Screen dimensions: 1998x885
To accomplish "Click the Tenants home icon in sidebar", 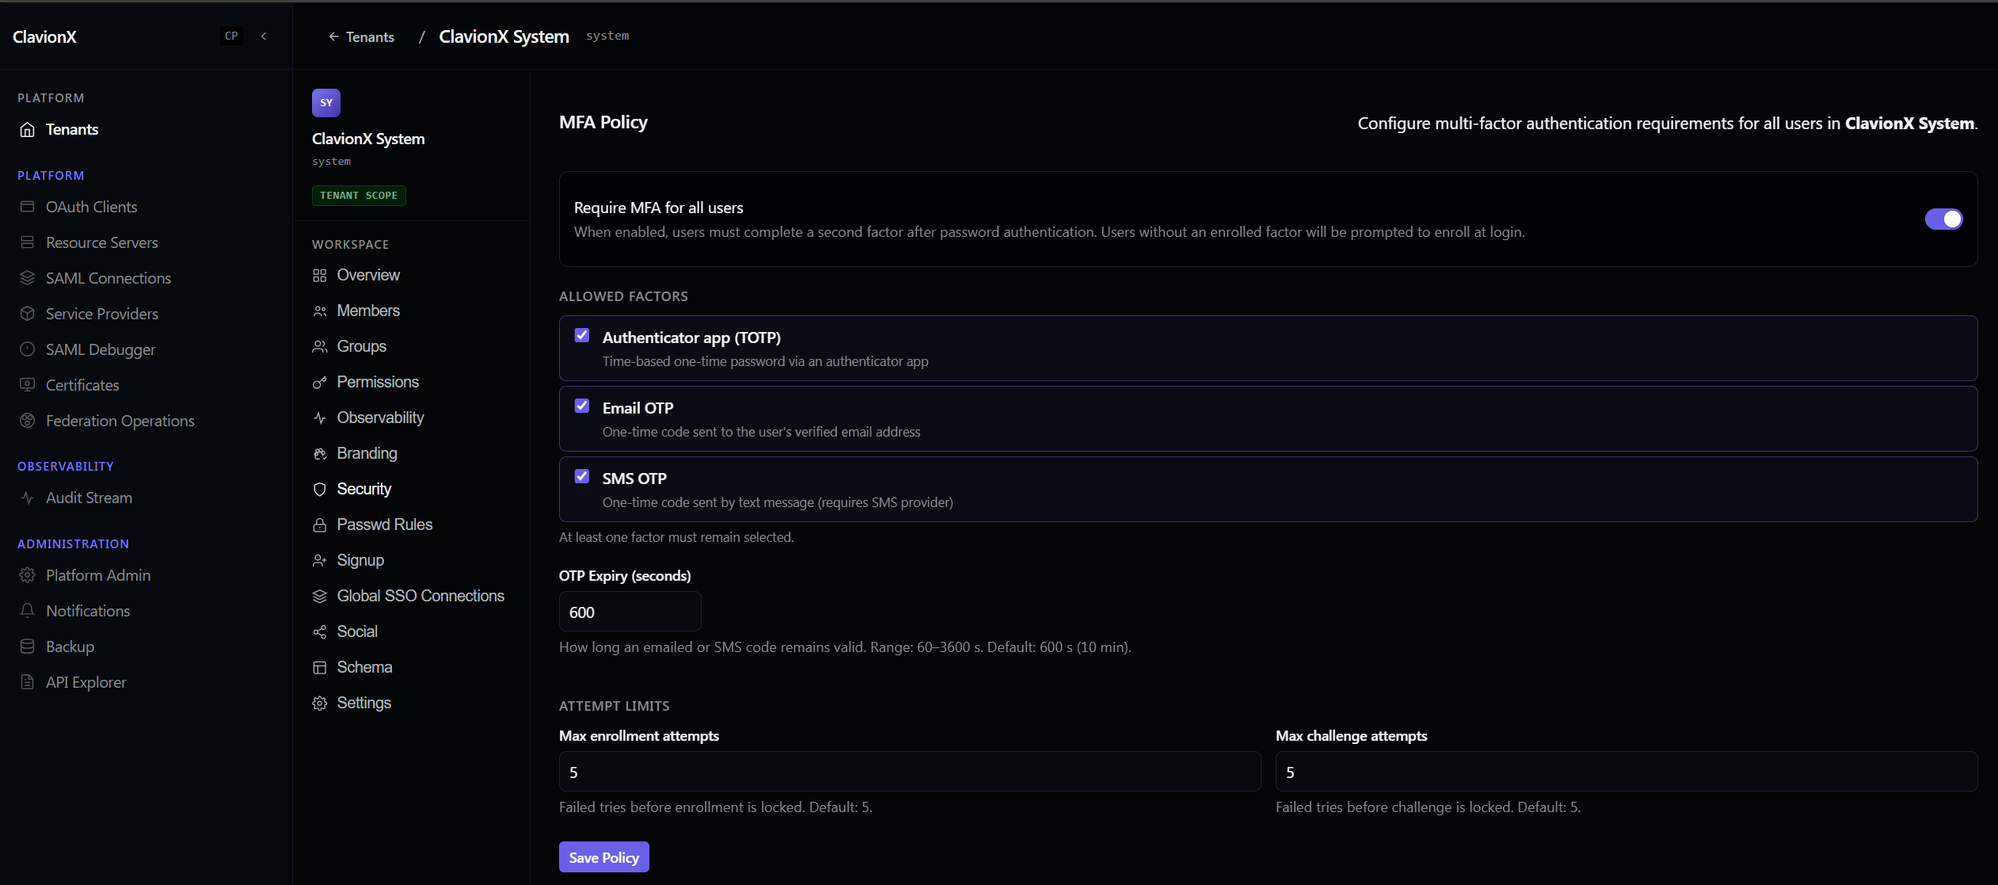I will pos(27,130).
